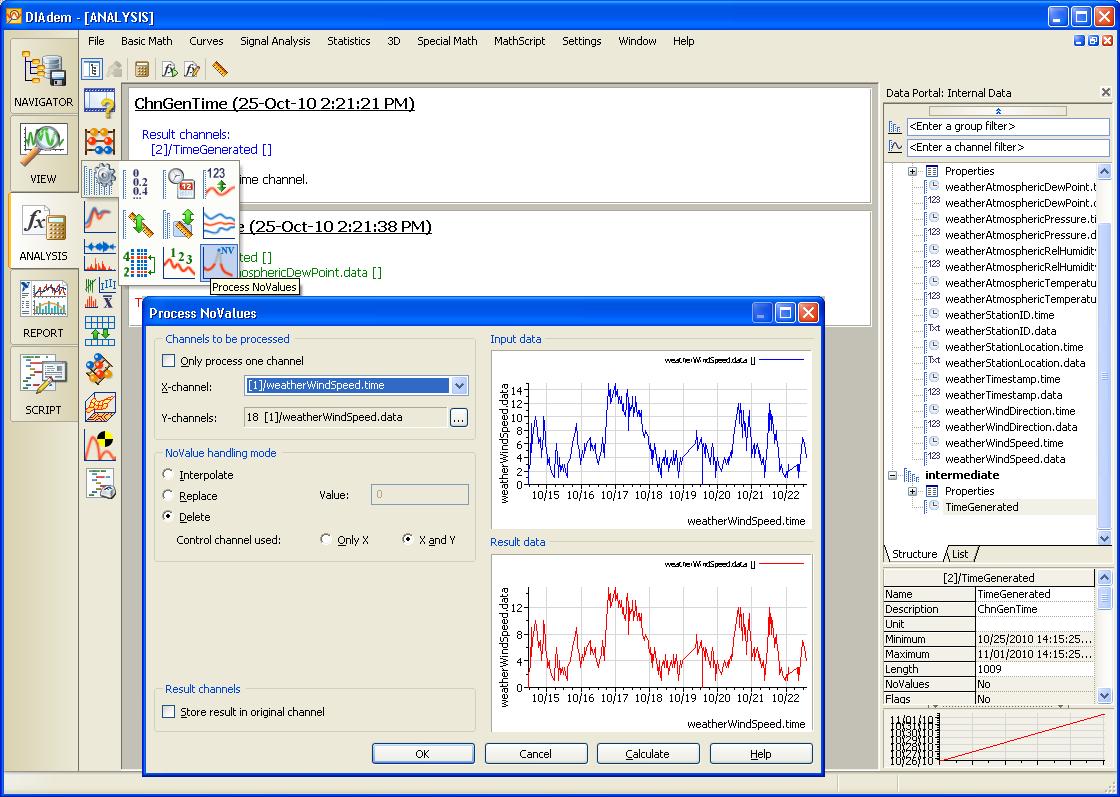Click down arrow of channel tree scrollbar
1120x797 pixels.
point(1104,538)
